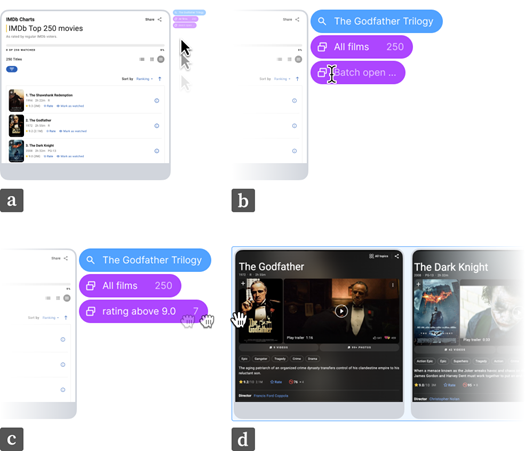
Task: Rate The Godfather in the panel a list
Action: click(x=51, y=131)
